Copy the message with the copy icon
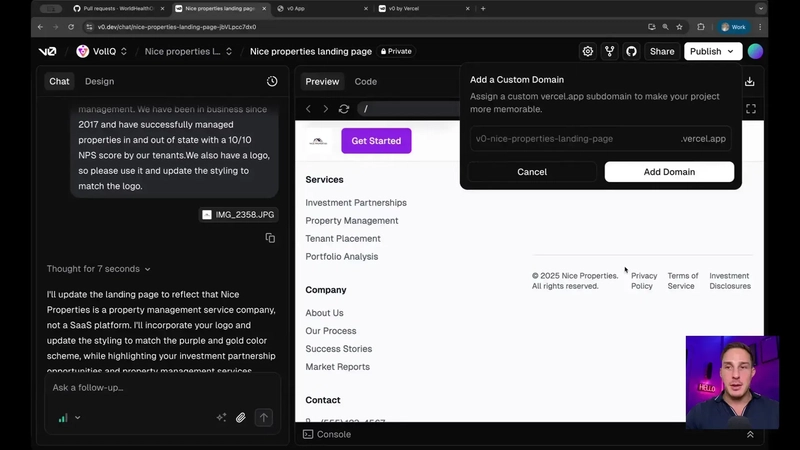 point(270,238)
